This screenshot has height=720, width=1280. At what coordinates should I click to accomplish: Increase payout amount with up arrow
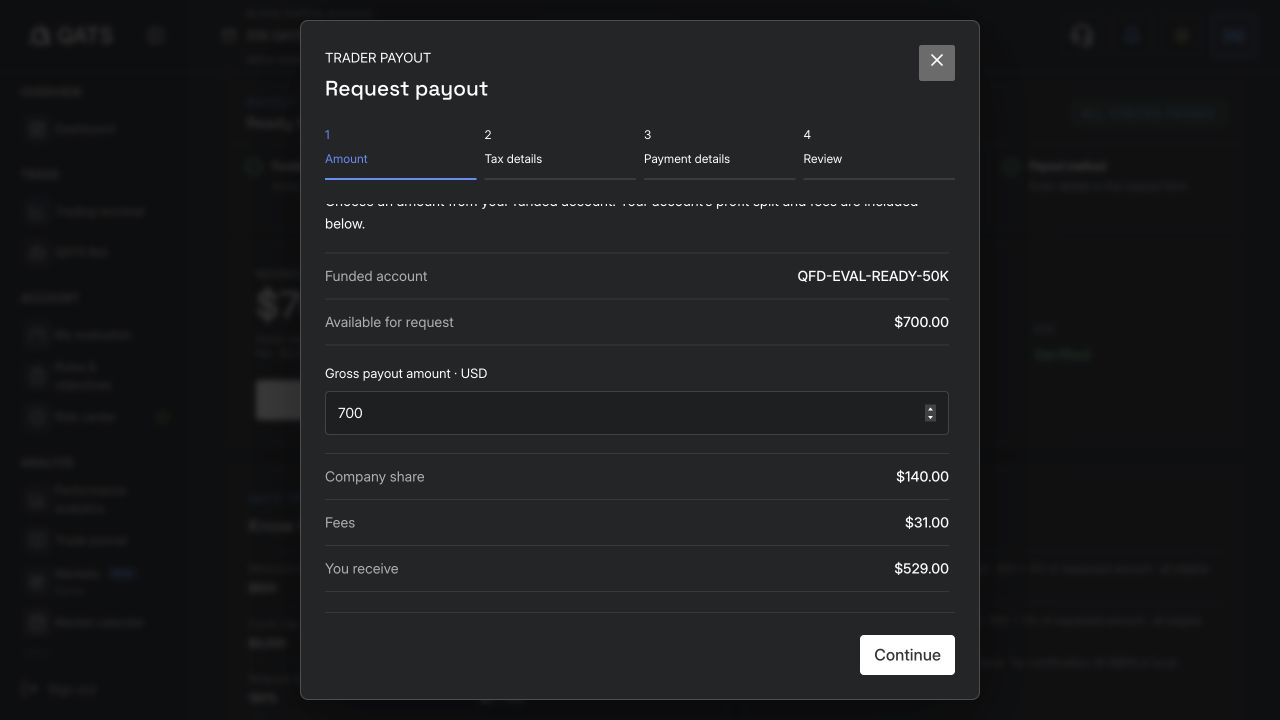(x=930, y=409)
